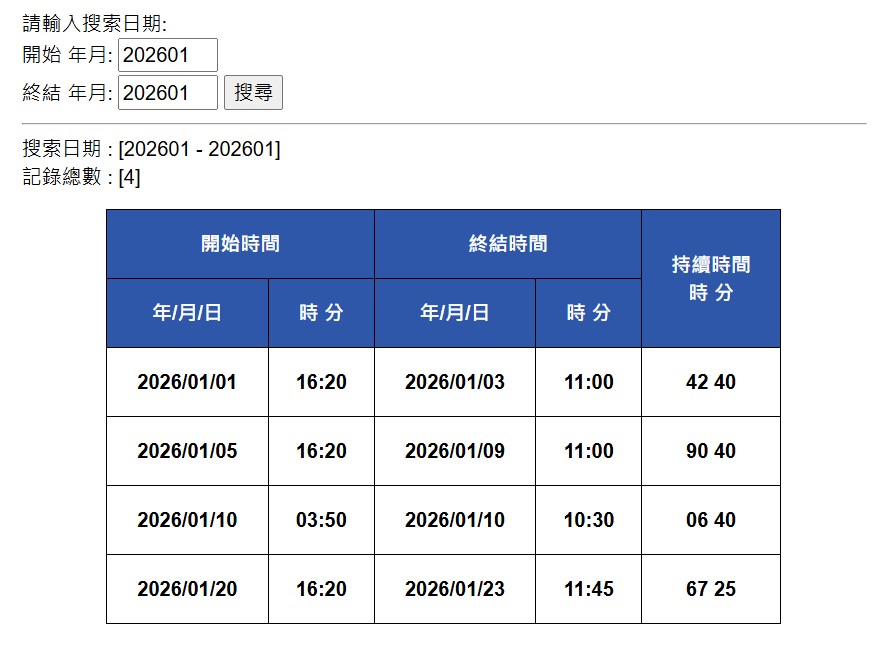Select the row starting 2026/01/01
The image size is (878, 648).
(x=186, y=381)
